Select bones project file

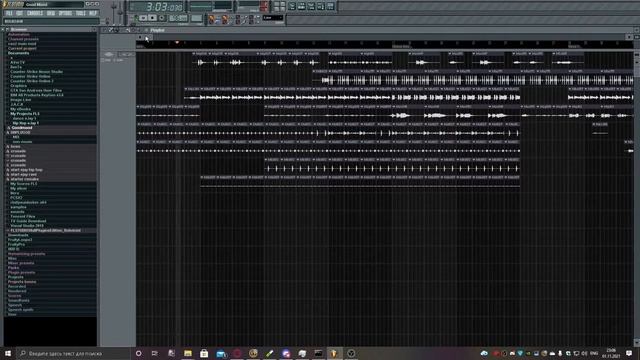(x=15, y=147)
